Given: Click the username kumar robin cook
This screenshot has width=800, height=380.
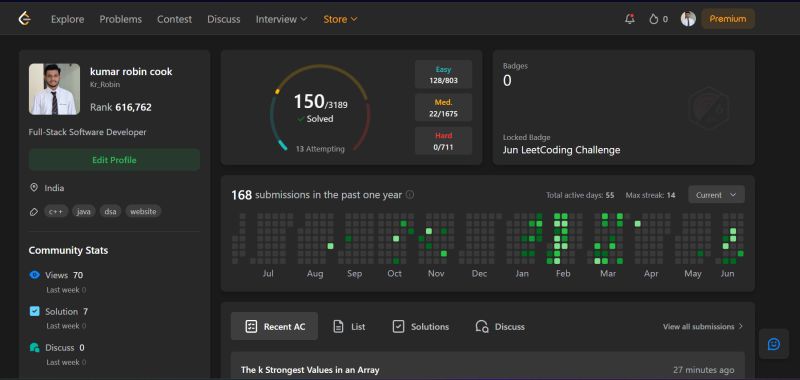Looking at the screenshot, I should click(131, 72).
